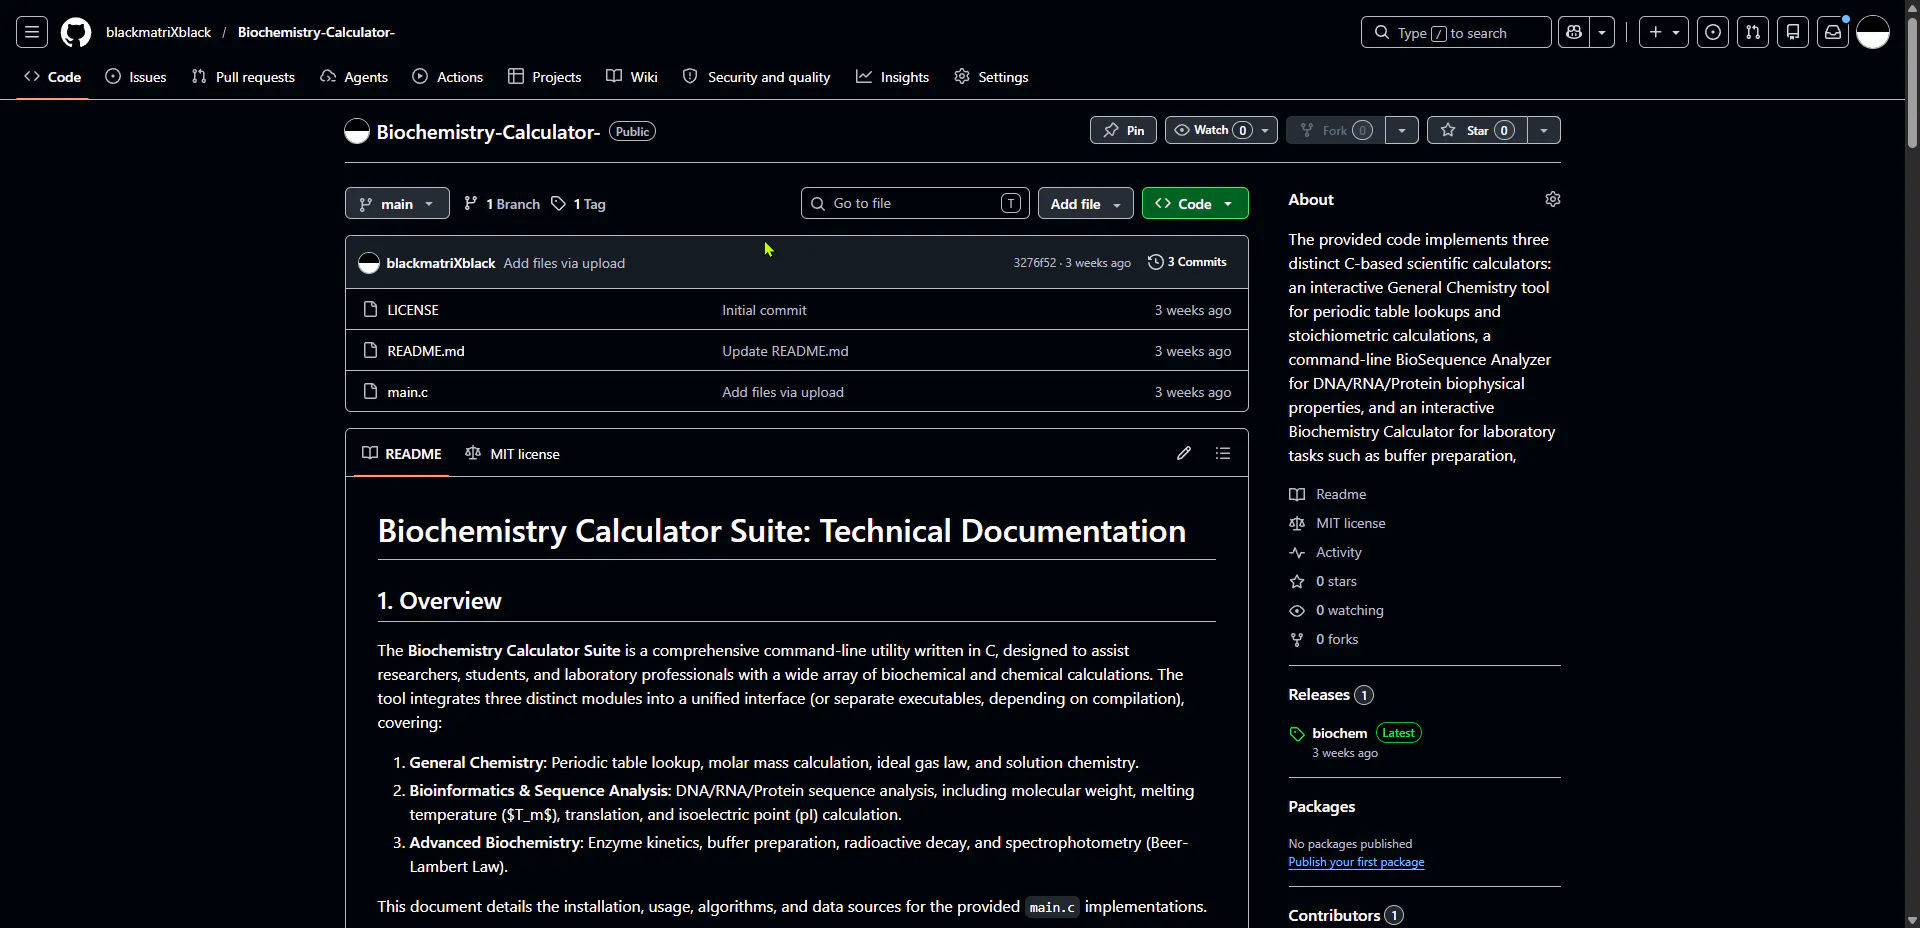Focus the 'Type / to search' box
Image resolution: width=1920 pixels, height=928 pixels.
point(1456,32)
